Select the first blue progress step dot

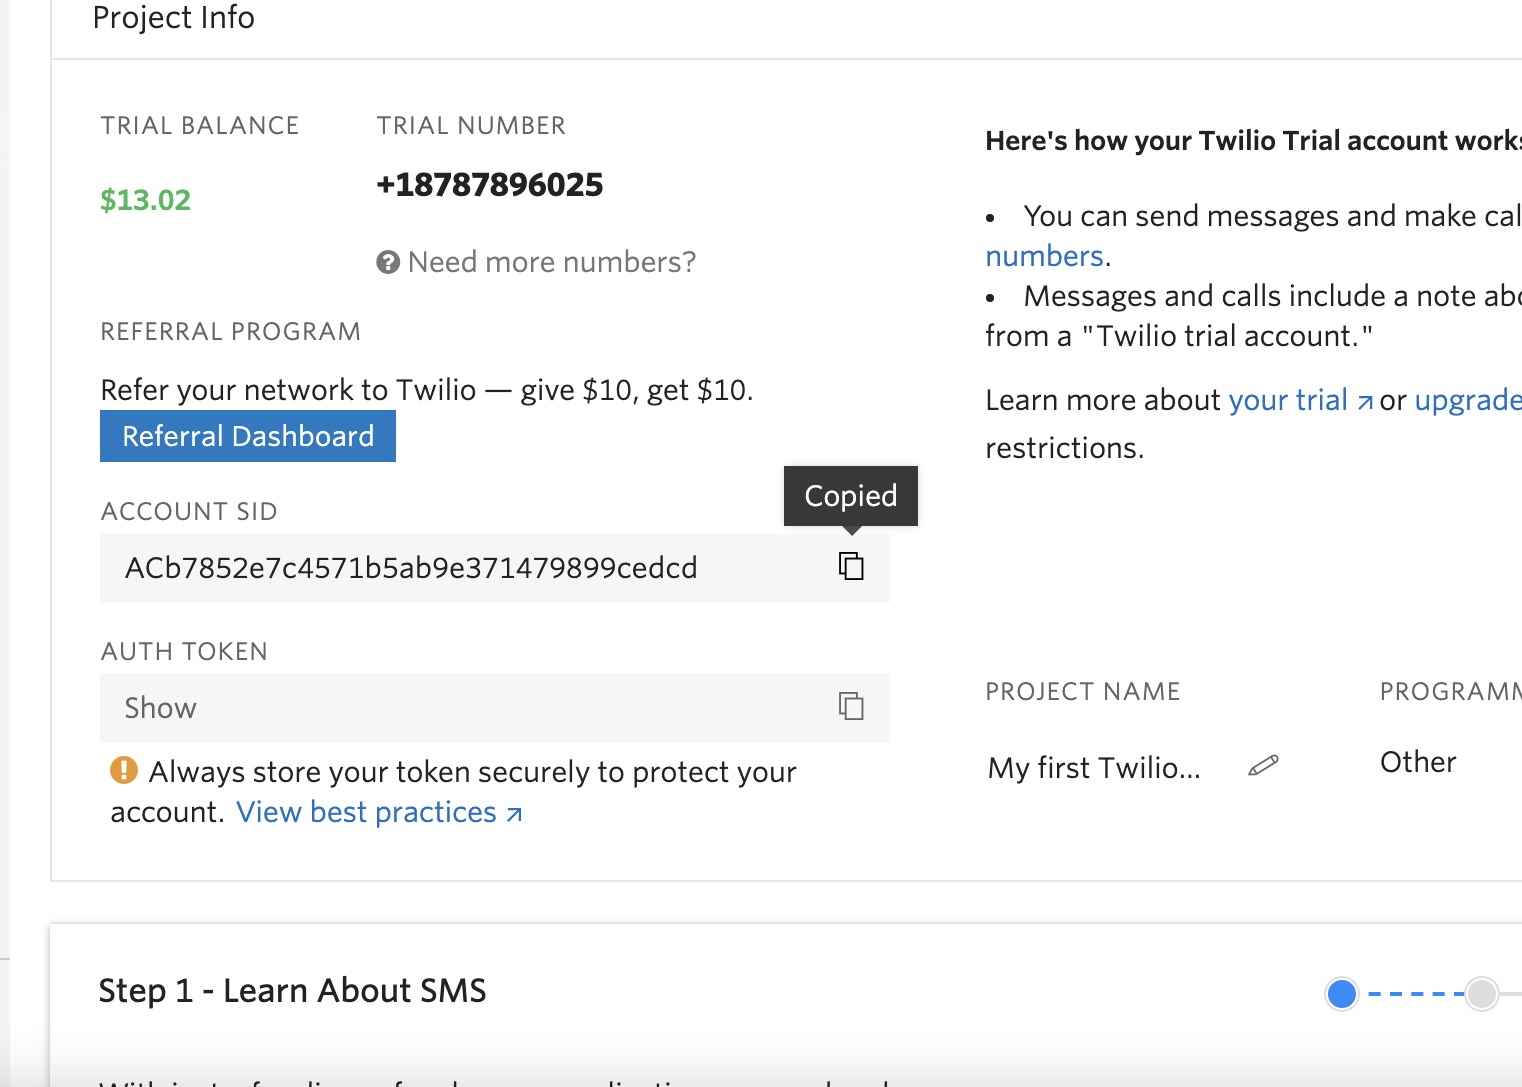coord(1342,994)
